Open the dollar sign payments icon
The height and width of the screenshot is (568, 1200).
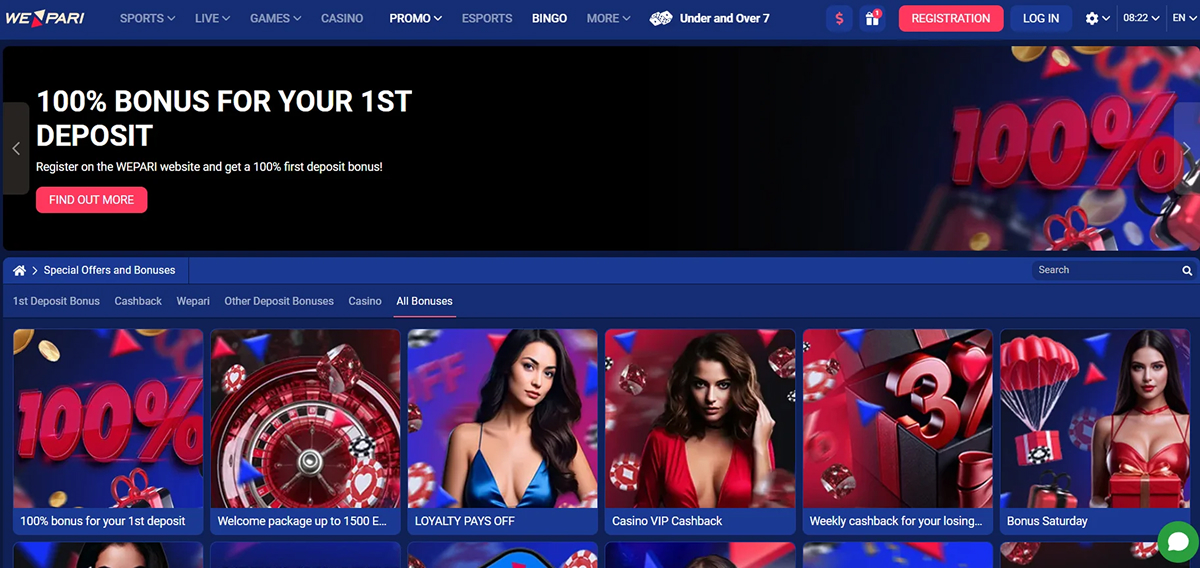(839, 18)
